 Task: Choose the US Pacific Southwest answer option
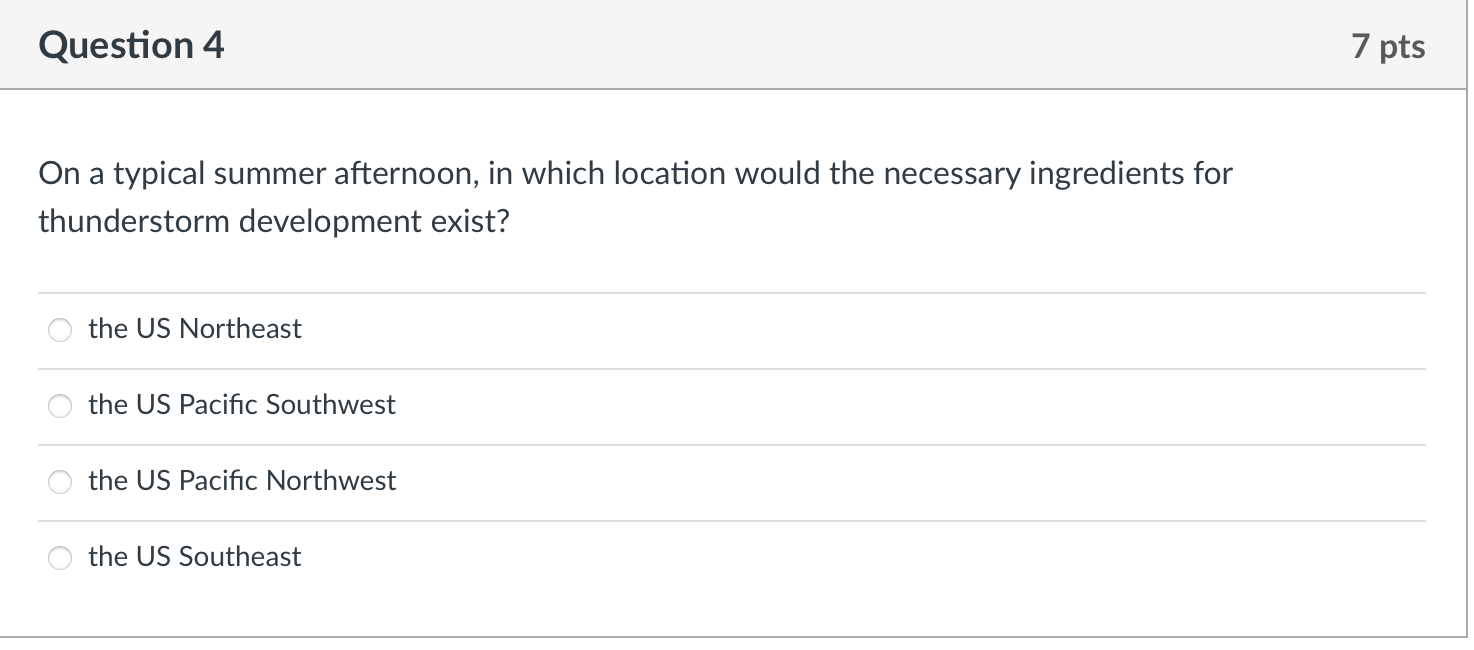59,406
